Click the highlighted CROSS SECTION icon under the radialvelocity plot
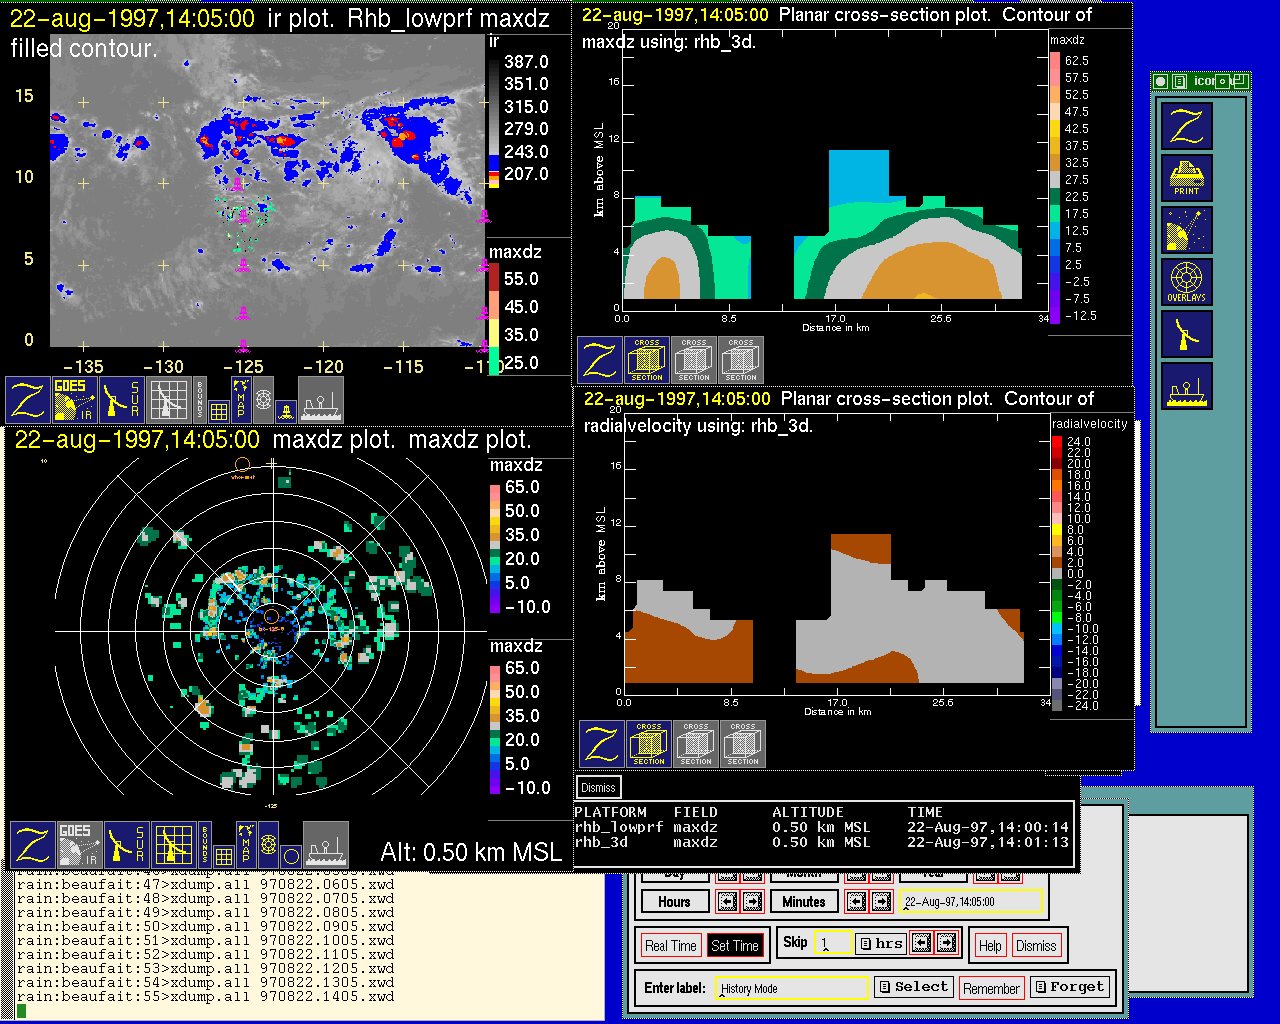Viewport: 1280px width, 1024px height. point(649,744)
